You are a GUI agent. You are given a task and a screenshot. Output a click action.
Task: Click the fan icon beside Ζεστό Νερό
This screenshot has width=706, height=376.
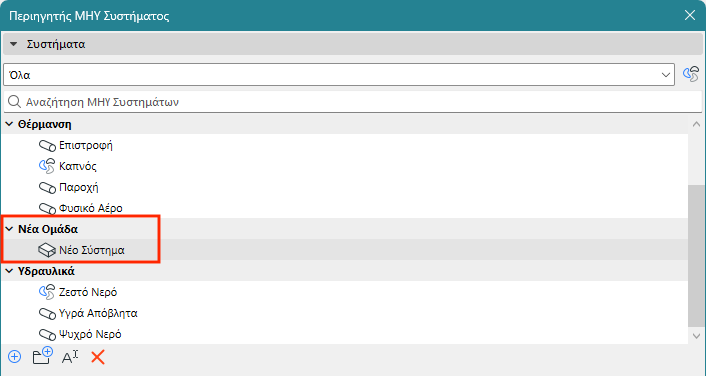click(47, 292)
